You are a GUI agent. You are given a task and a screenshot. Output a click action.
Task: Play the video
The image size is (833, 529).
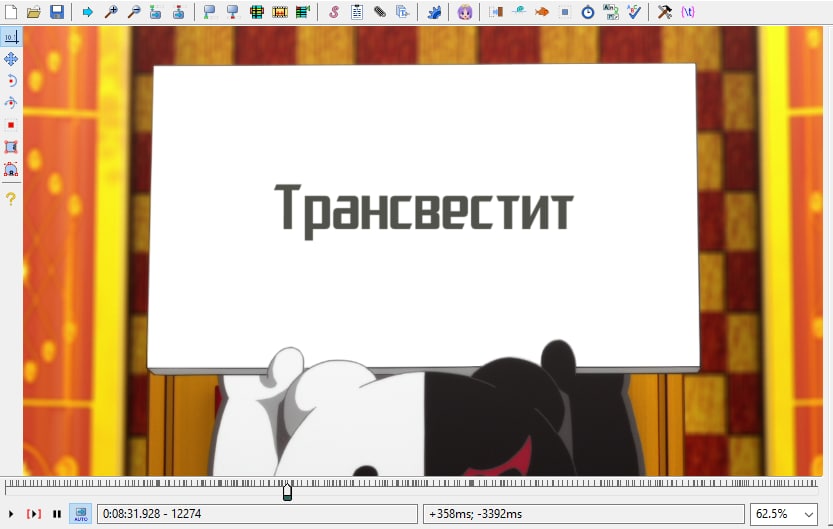pyautogui.click(x=11, y=514)
